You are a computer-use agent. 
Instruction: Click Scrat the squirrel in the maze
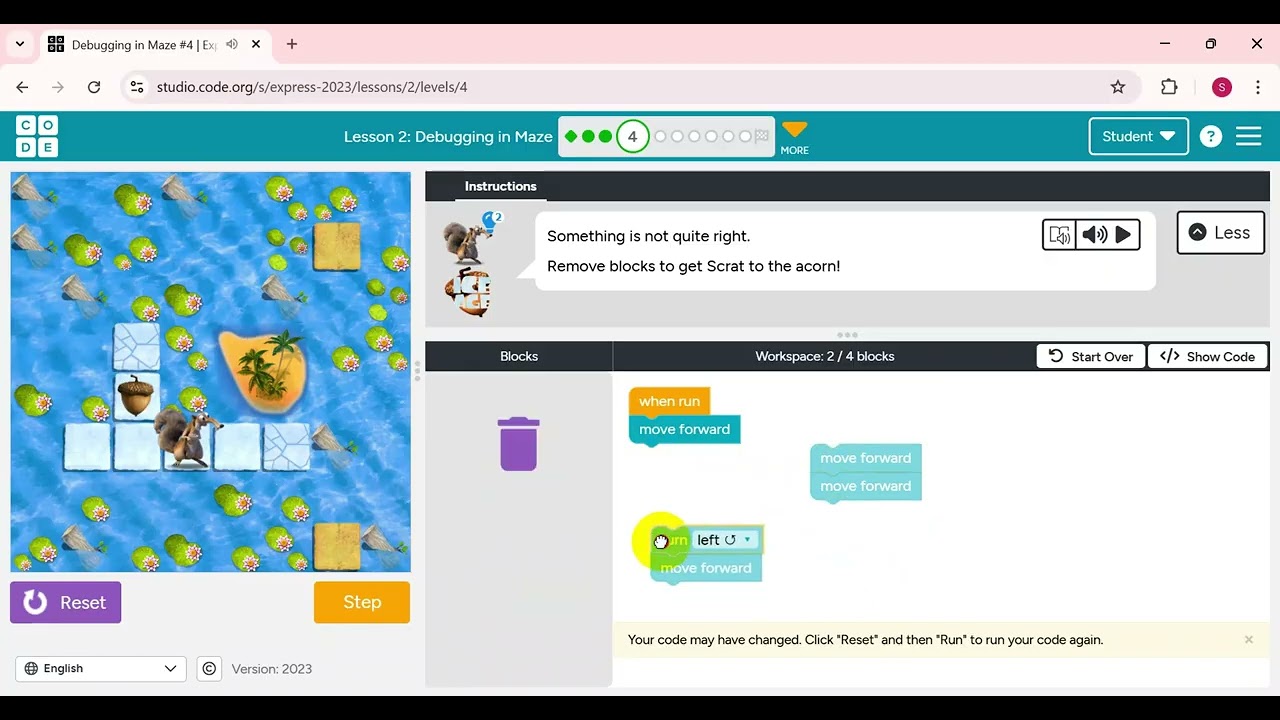187,436
